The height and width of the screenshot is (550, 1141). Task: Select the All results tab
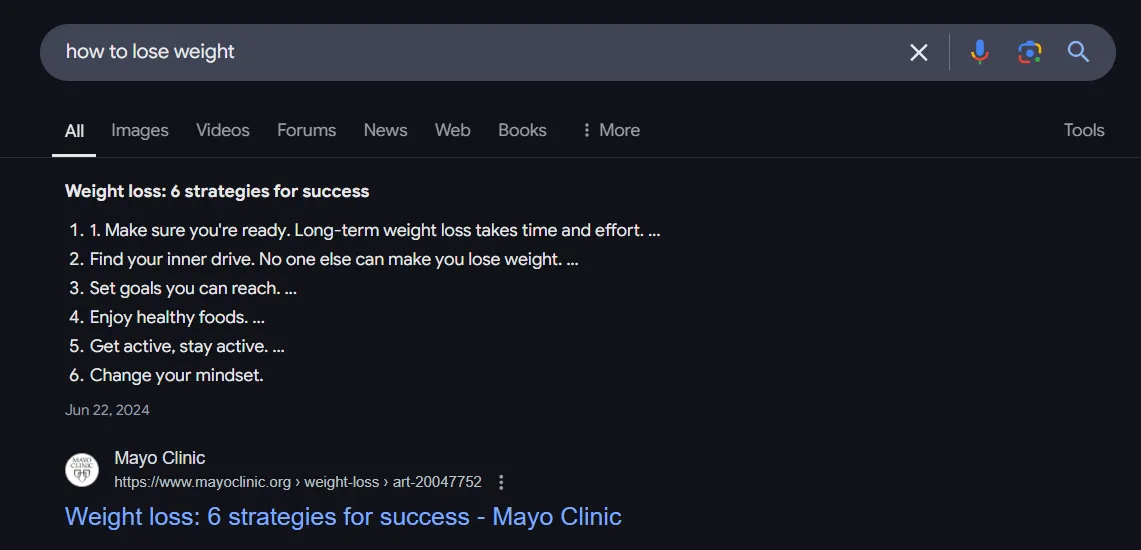pyautogui.click(x=74, y=131)
